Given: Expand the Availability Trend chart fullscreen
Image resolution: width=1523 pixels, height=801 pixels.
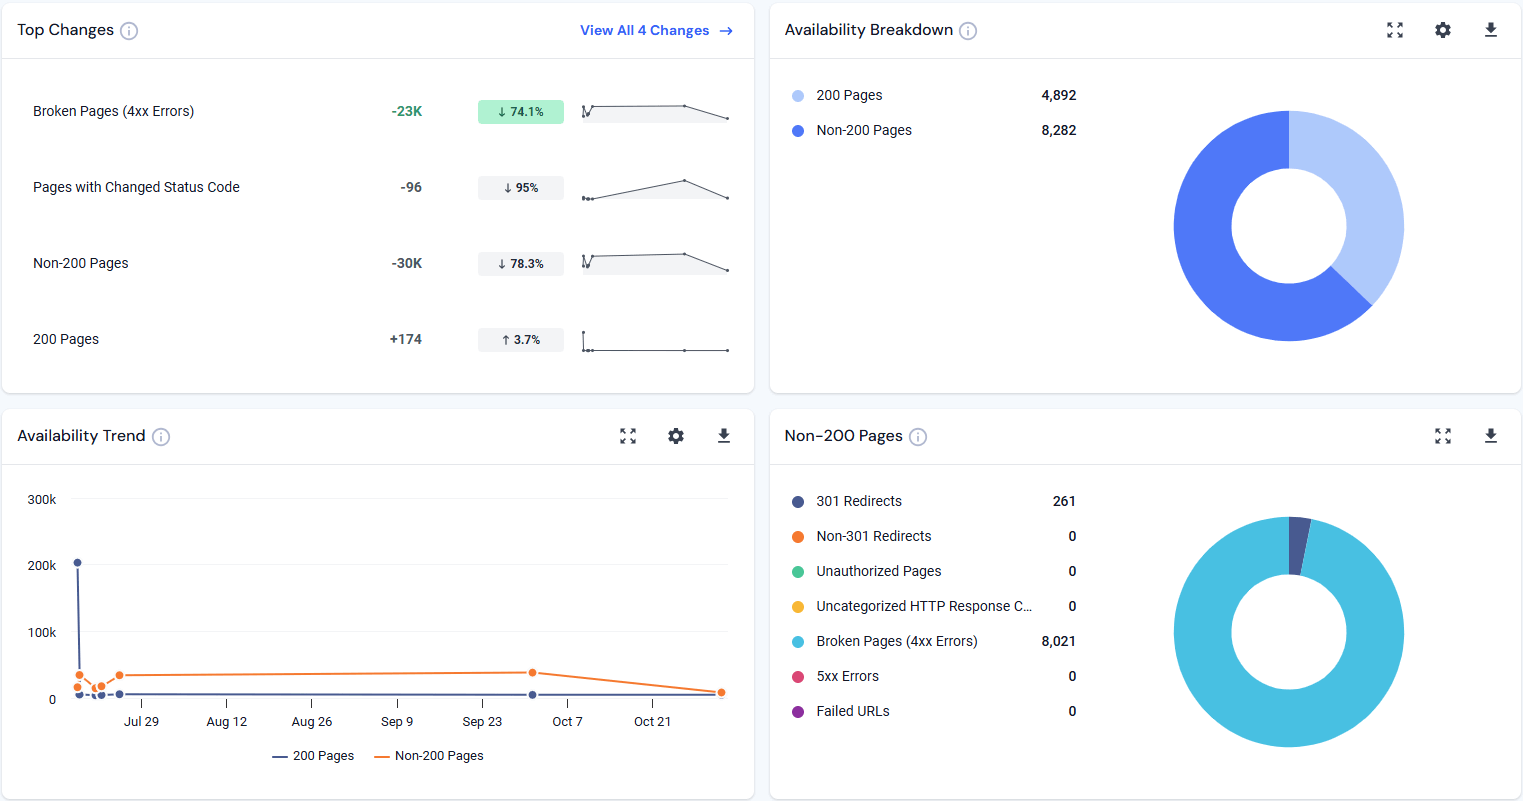Looking at the screenshot, I should click(628, 436).
